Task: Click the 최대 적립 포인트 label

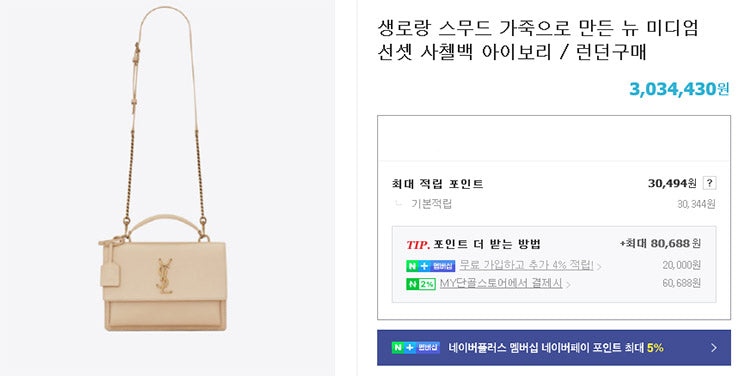Action: point(437,184)
